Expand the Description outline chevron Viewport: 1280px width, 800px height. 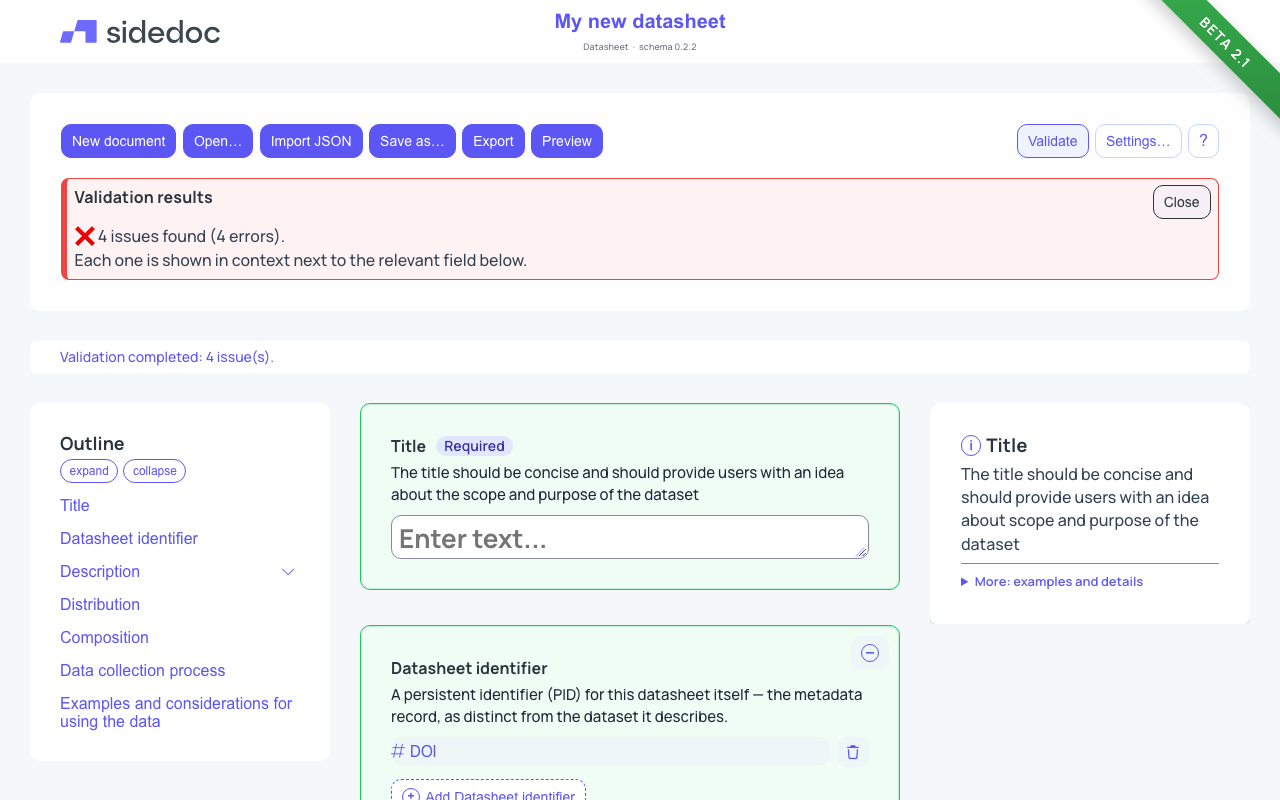point(288,572)
